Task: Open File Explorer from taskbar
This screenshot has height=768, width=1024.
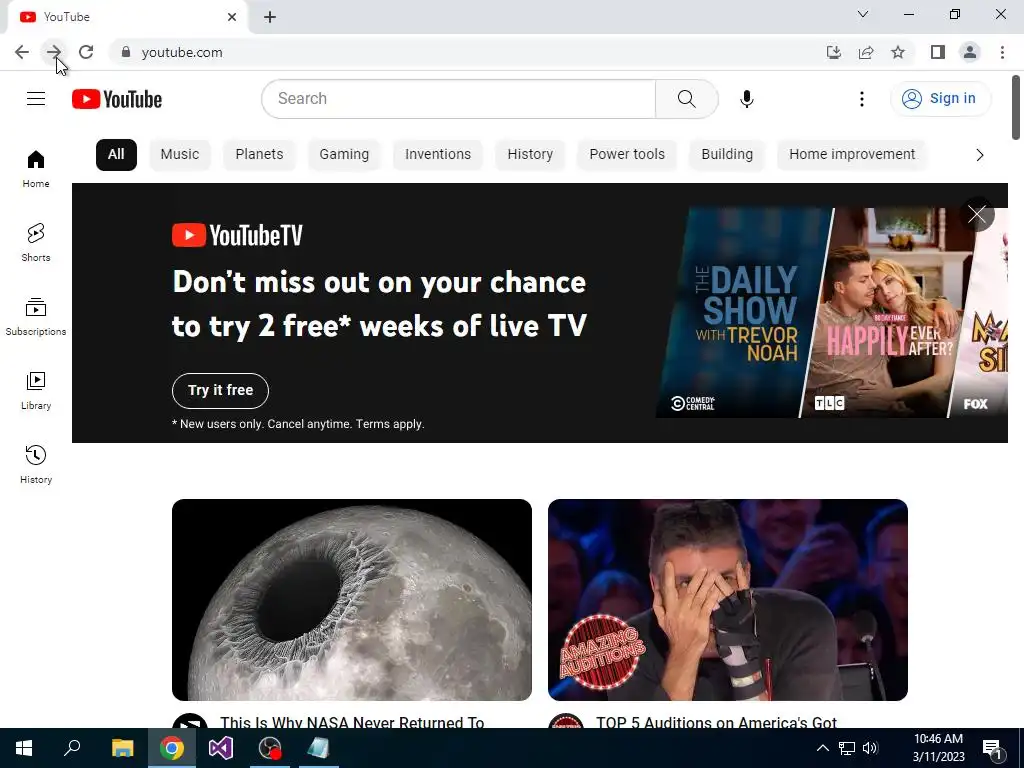Action: 122,748
